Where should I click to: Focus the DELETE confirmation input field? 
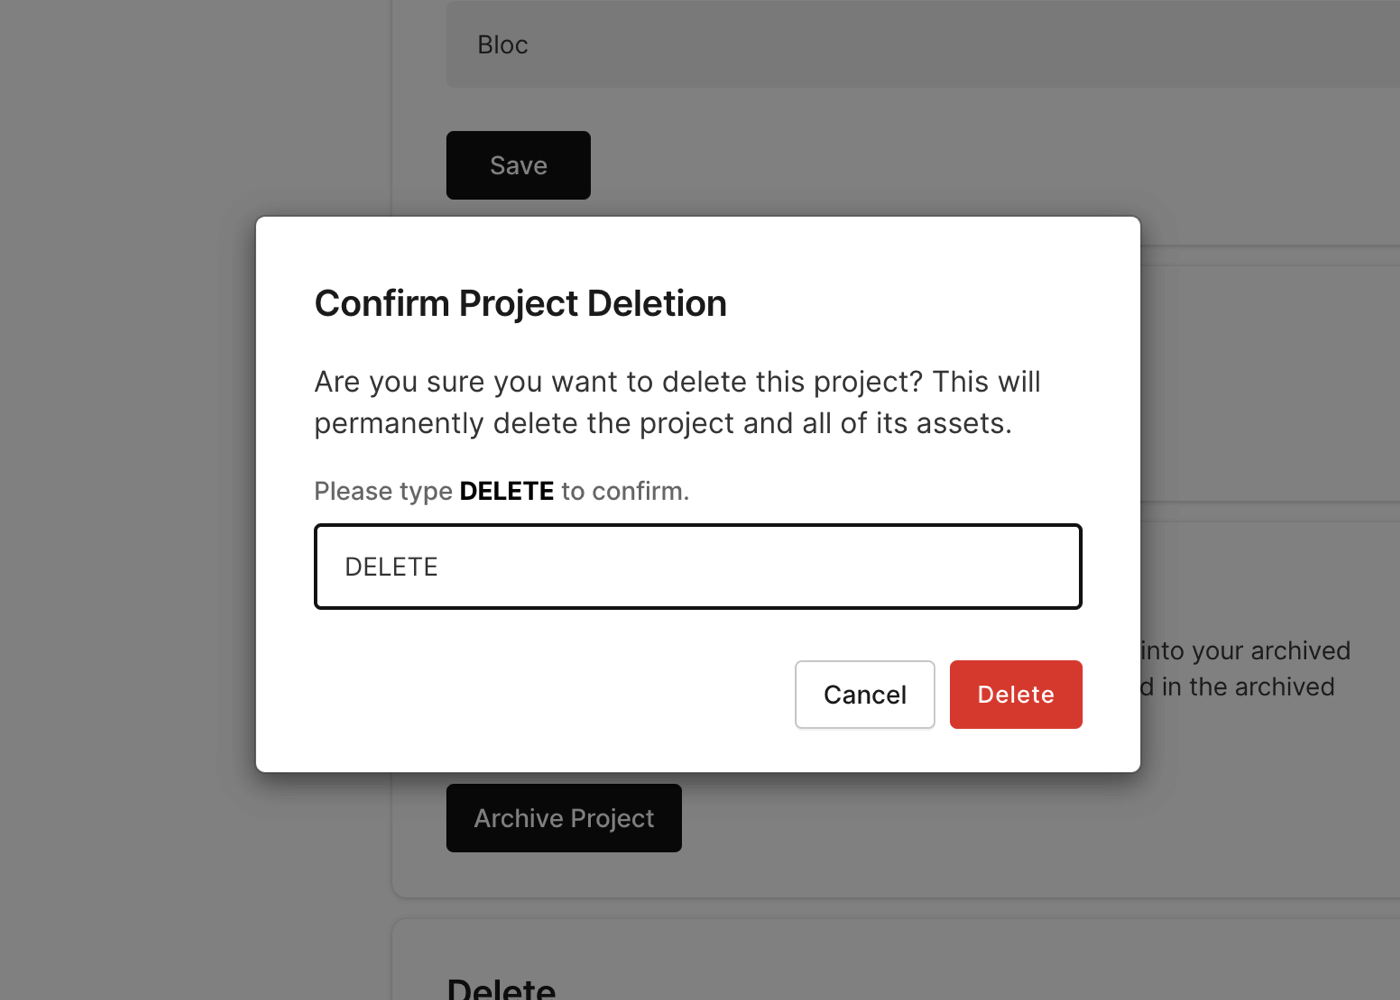pyautogui.click(x=697, y=566)
